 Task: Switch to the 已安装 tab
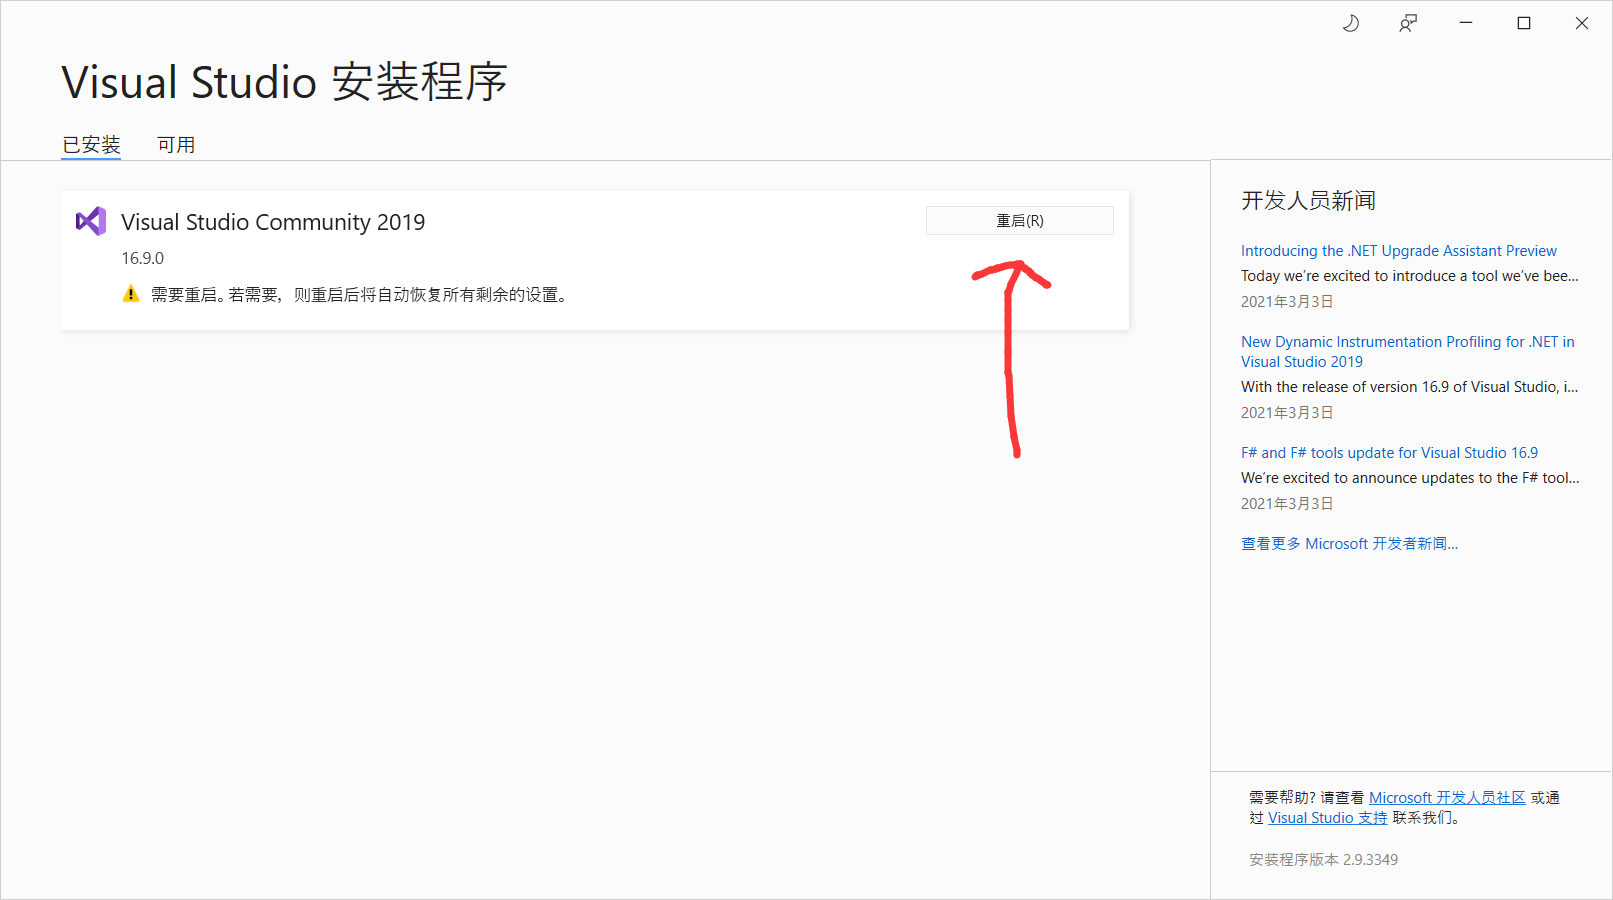click(x=91, y=145)
